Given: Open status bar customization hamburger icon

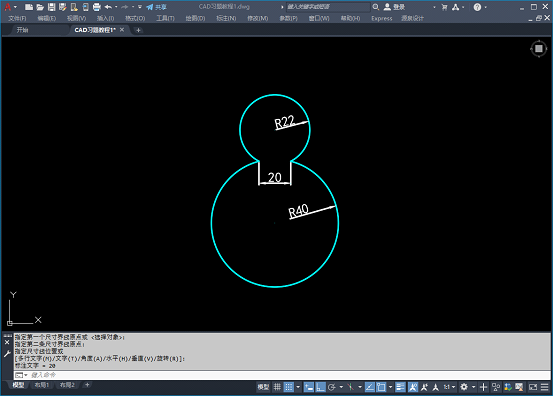Looking at the screenshot, I should [545, 387].
